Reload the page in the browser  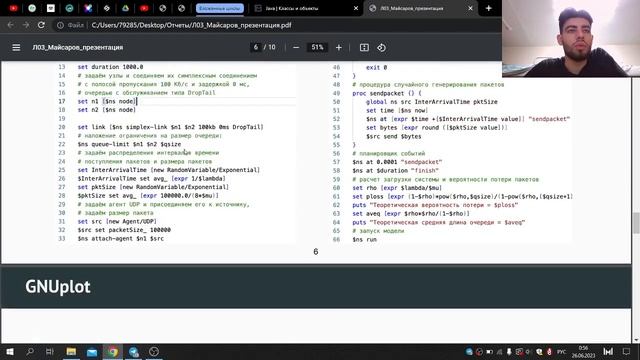point(41,25)
